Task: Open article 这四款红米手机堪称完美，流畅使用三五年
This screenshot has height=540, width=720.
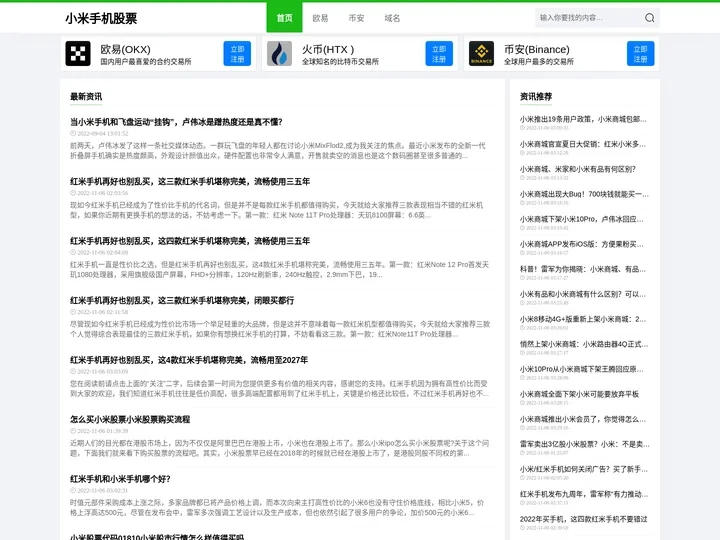Action: coord(190,241)
